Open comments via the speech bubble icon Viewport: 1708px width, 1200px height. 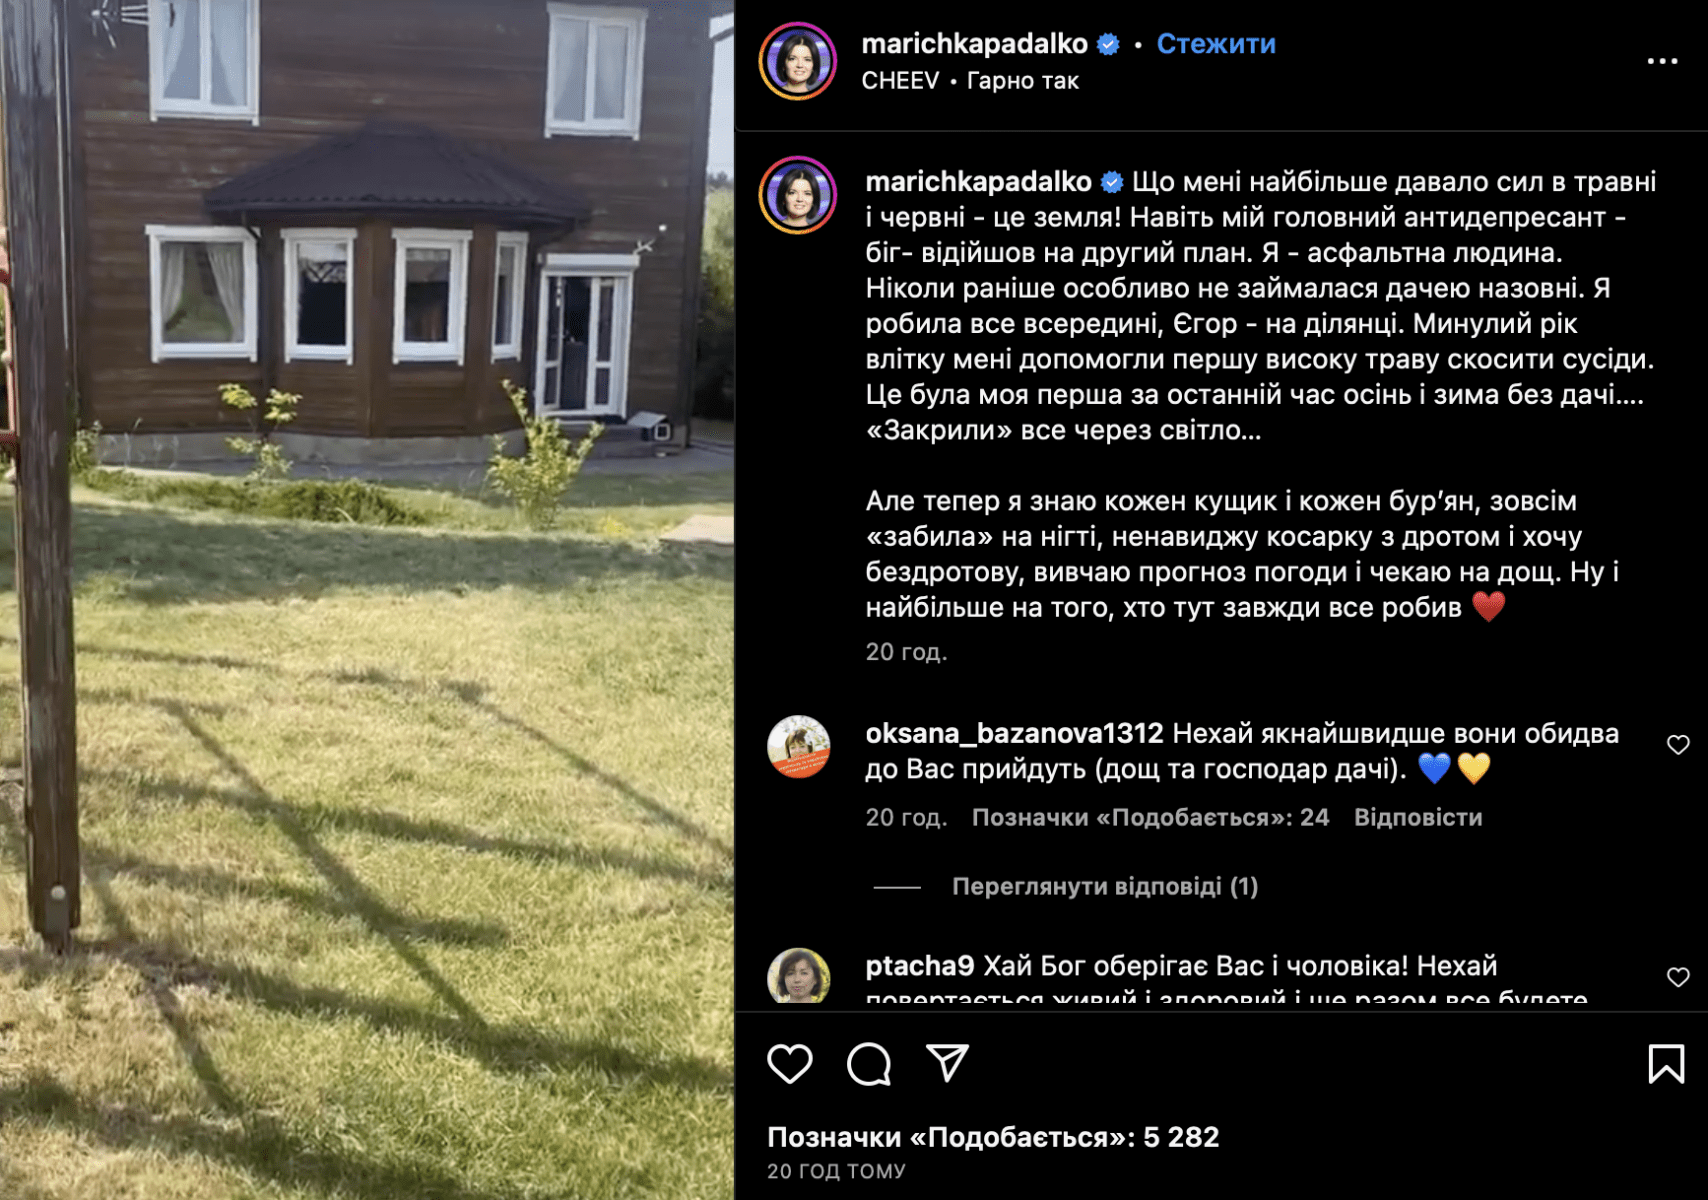click(x=868, y=1064)
